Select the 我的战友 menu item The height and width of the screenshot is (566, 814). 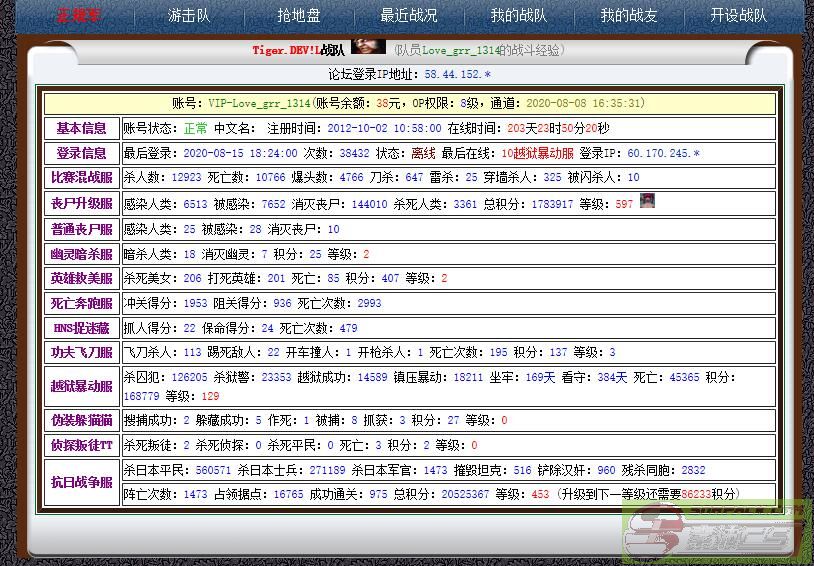tap(629, 16)
